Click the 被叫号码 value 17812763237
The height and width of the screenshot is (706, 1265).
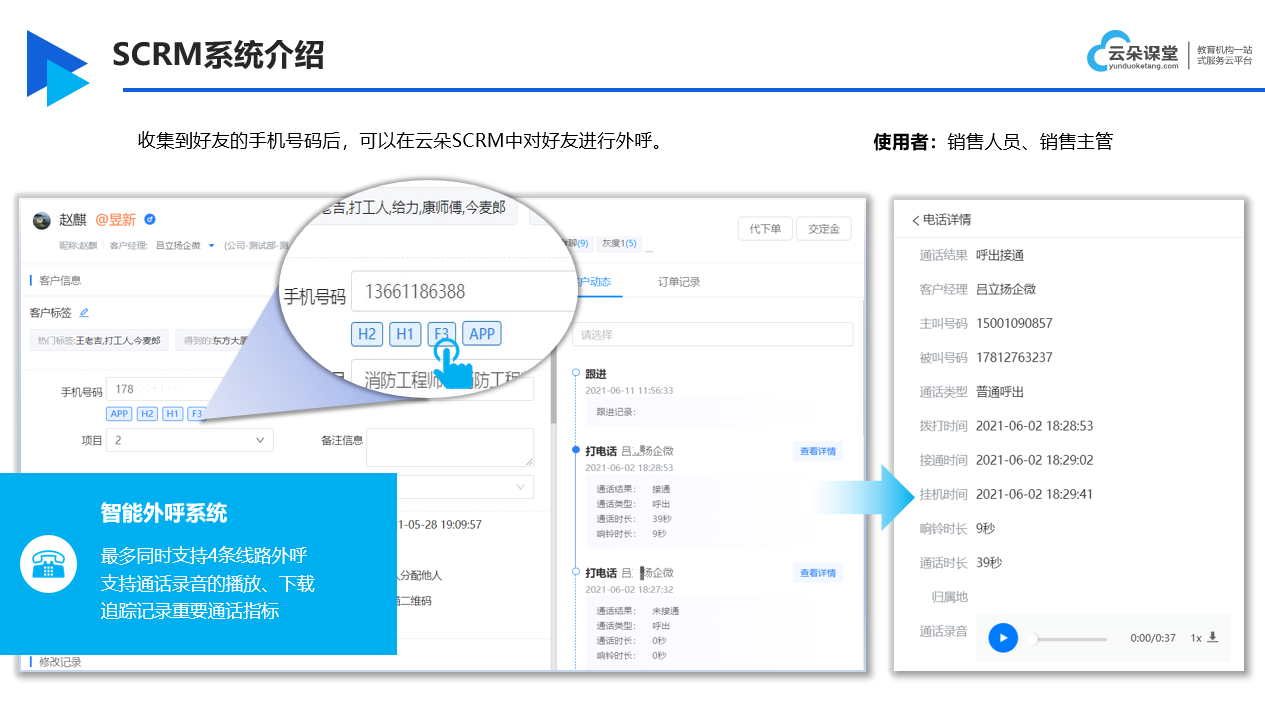1014,357
